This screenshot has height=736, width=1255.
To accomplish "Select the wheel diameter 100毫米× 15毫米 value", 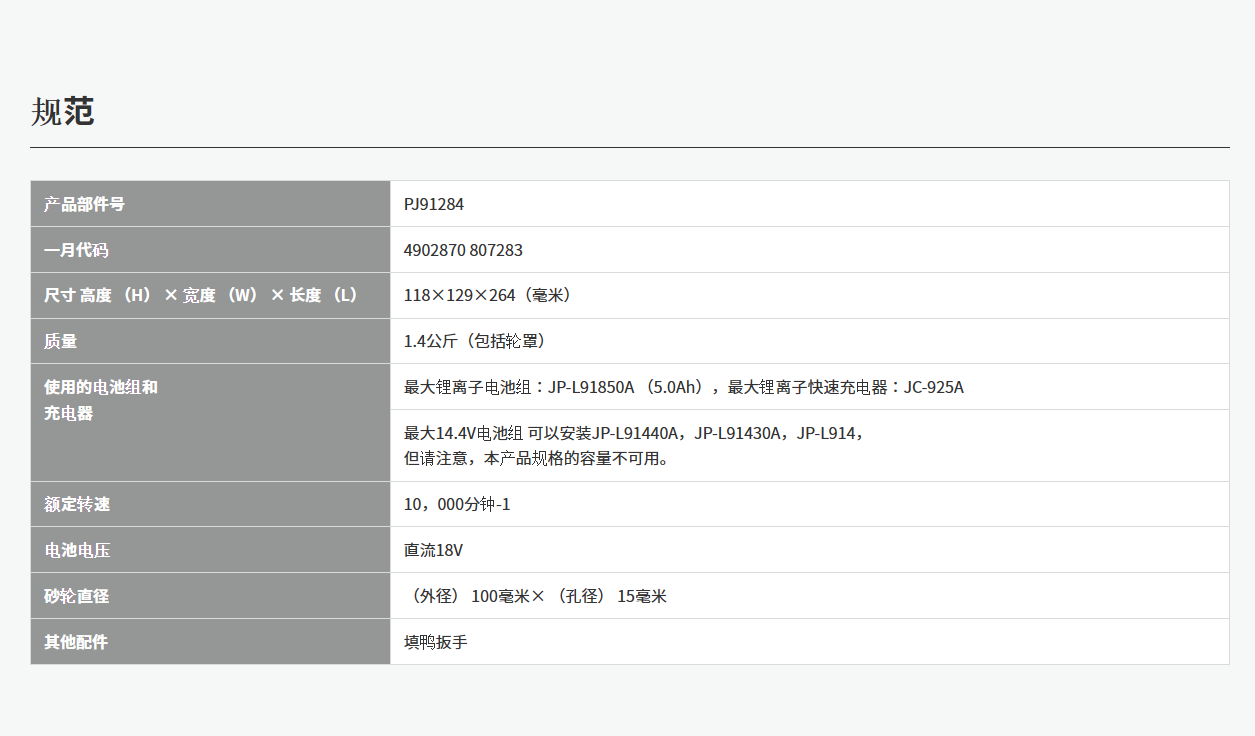I will 536,596.
